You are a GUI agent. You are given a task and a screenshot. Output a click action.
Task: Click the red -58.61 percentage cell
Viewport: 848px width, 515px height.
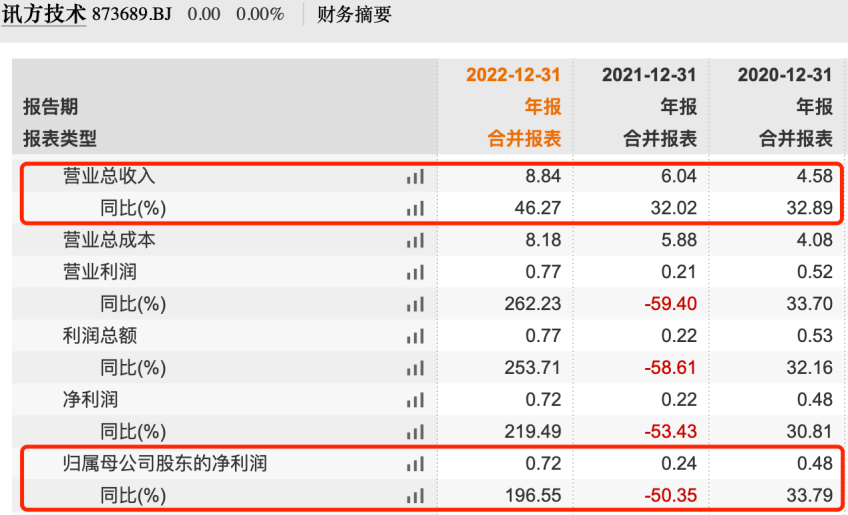pos(671,368)
